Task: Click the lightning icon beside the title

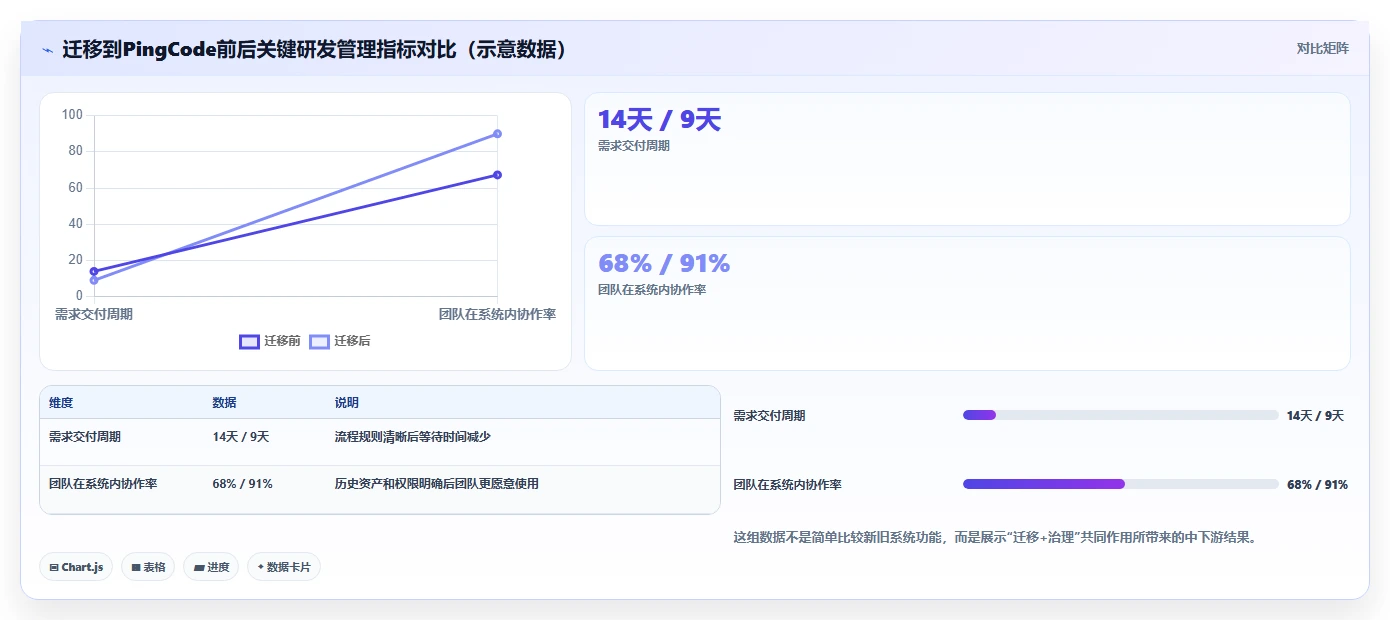Action: tap(47, 50)
